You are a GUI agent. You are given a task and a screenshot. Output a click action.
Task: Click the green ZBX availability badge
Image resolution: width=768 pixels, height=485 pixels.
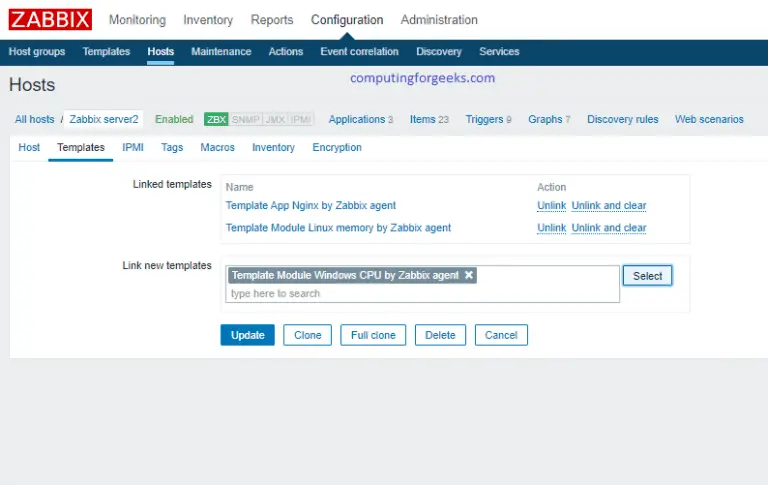coord(216,119)
